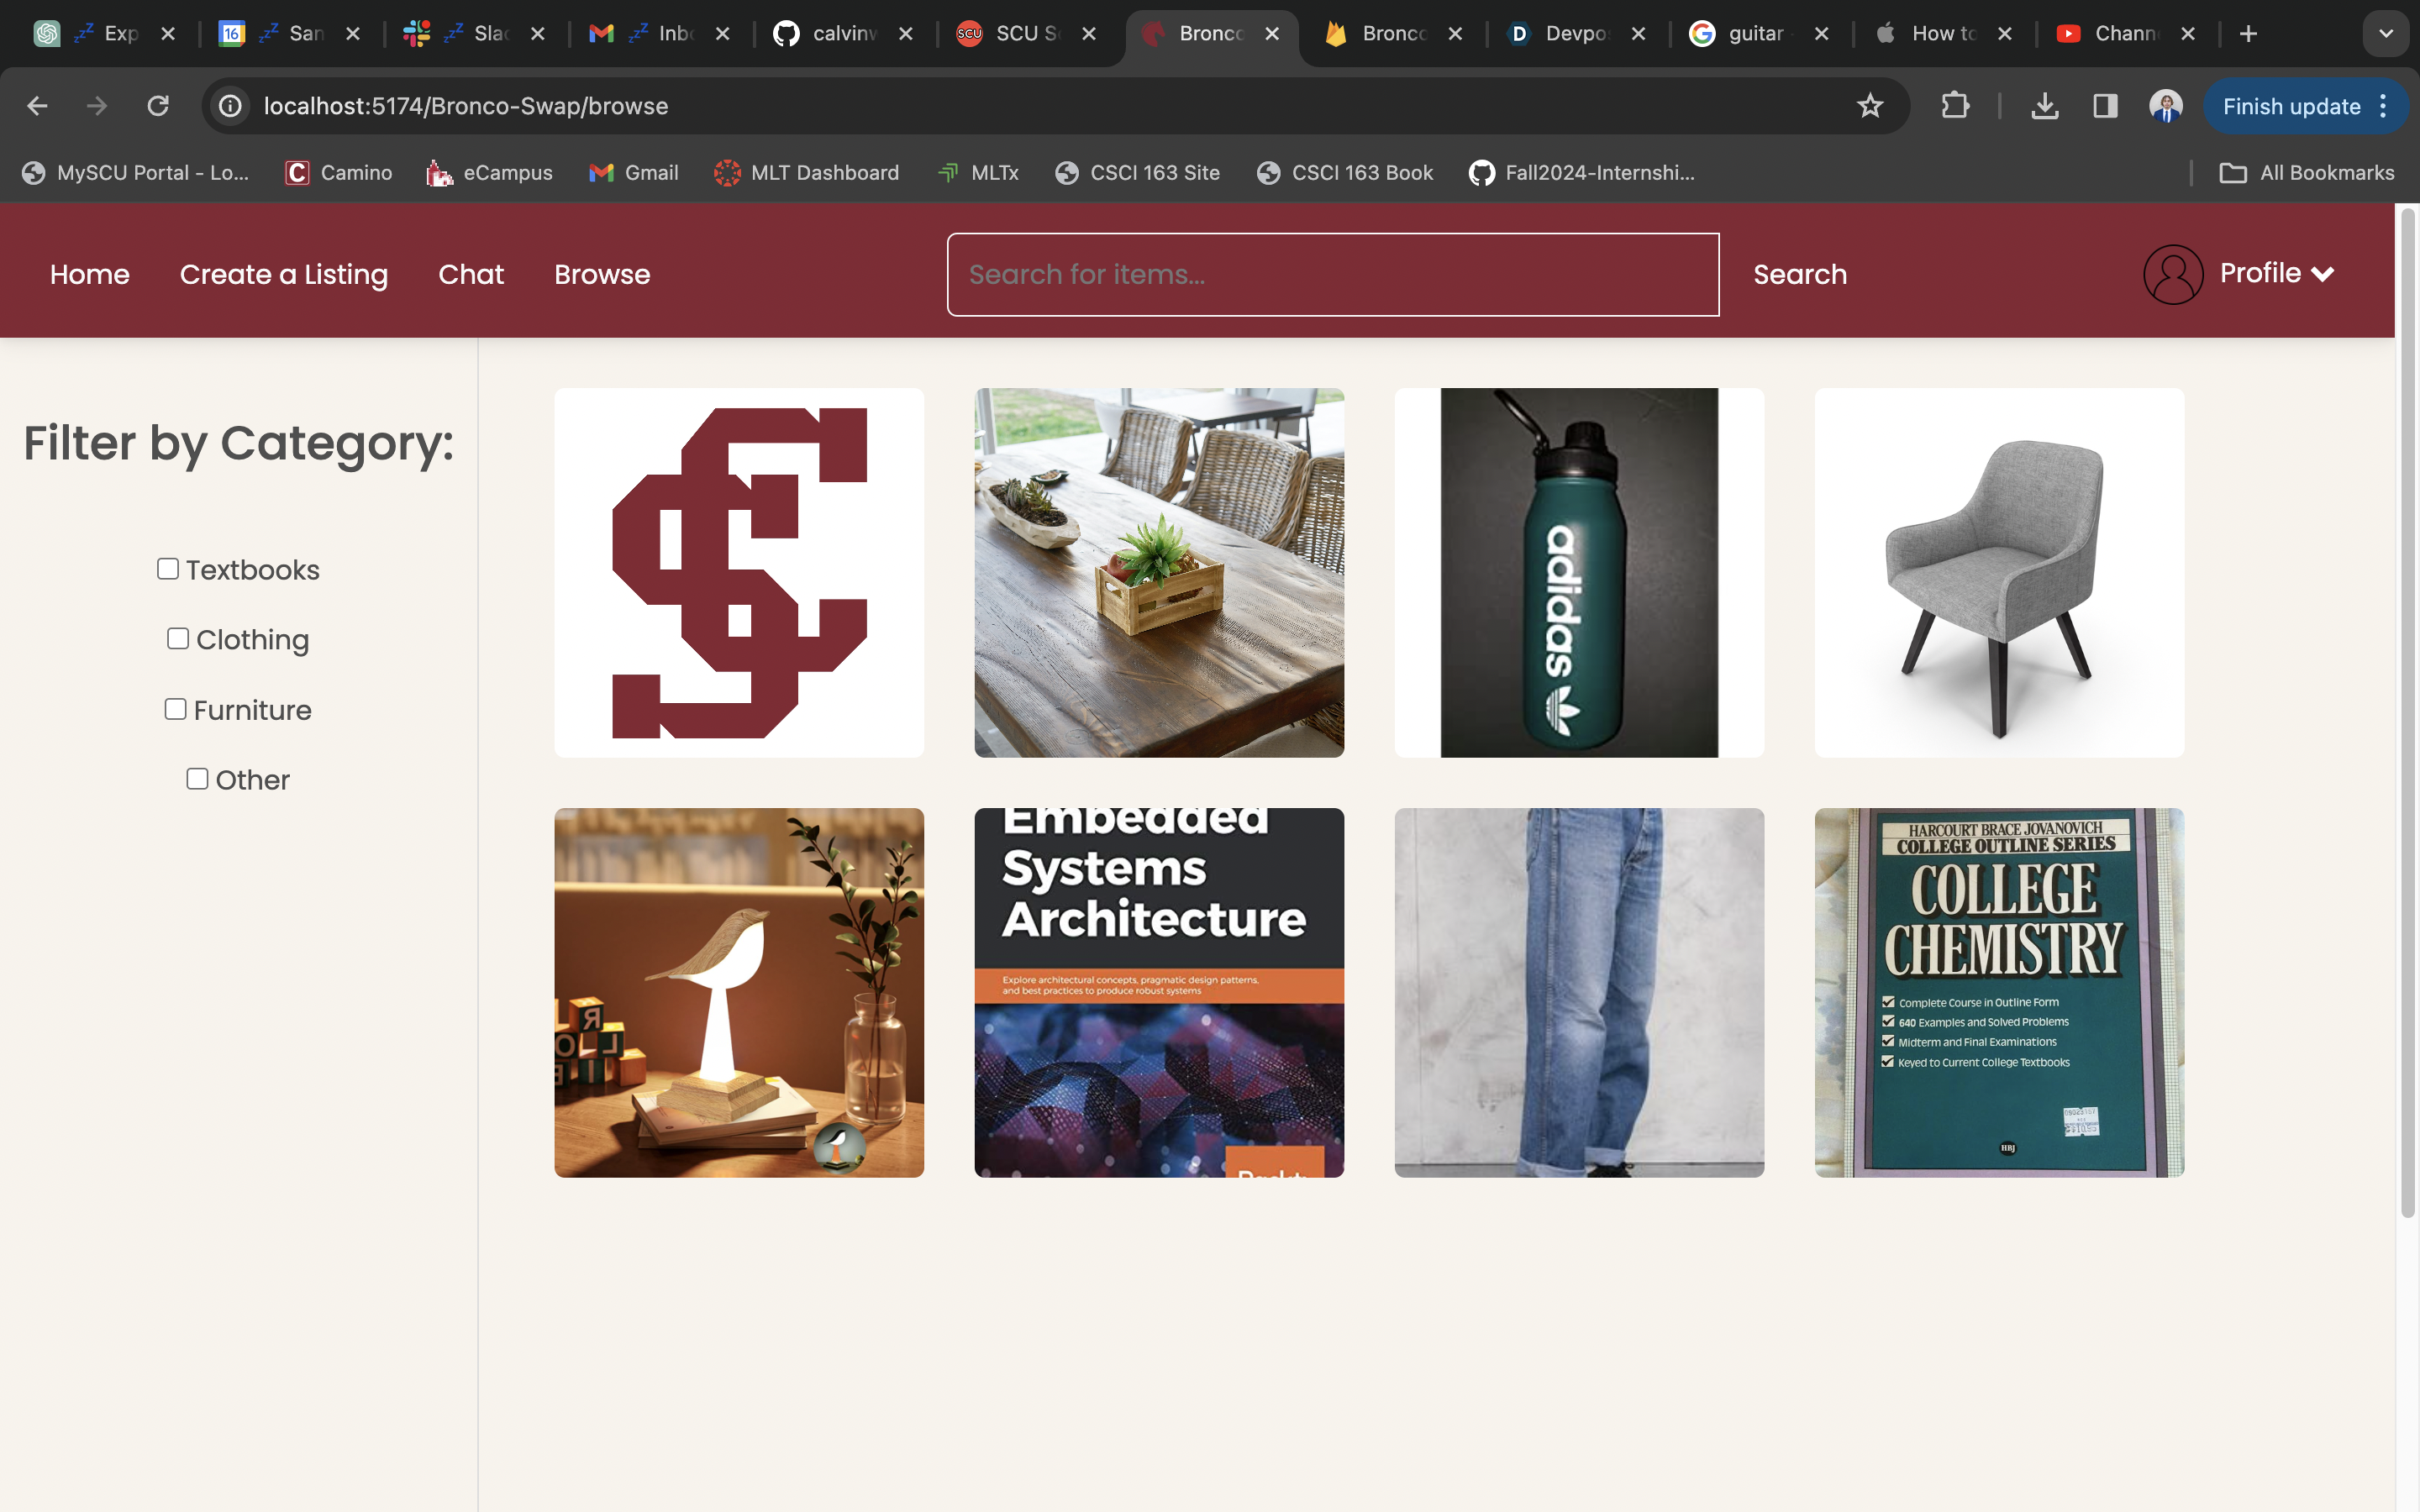Image resolution: width=2420 pixels, height=1512 pixels.
Task: Open the browser extensions puzzle icon
Action: (1954, 106)
